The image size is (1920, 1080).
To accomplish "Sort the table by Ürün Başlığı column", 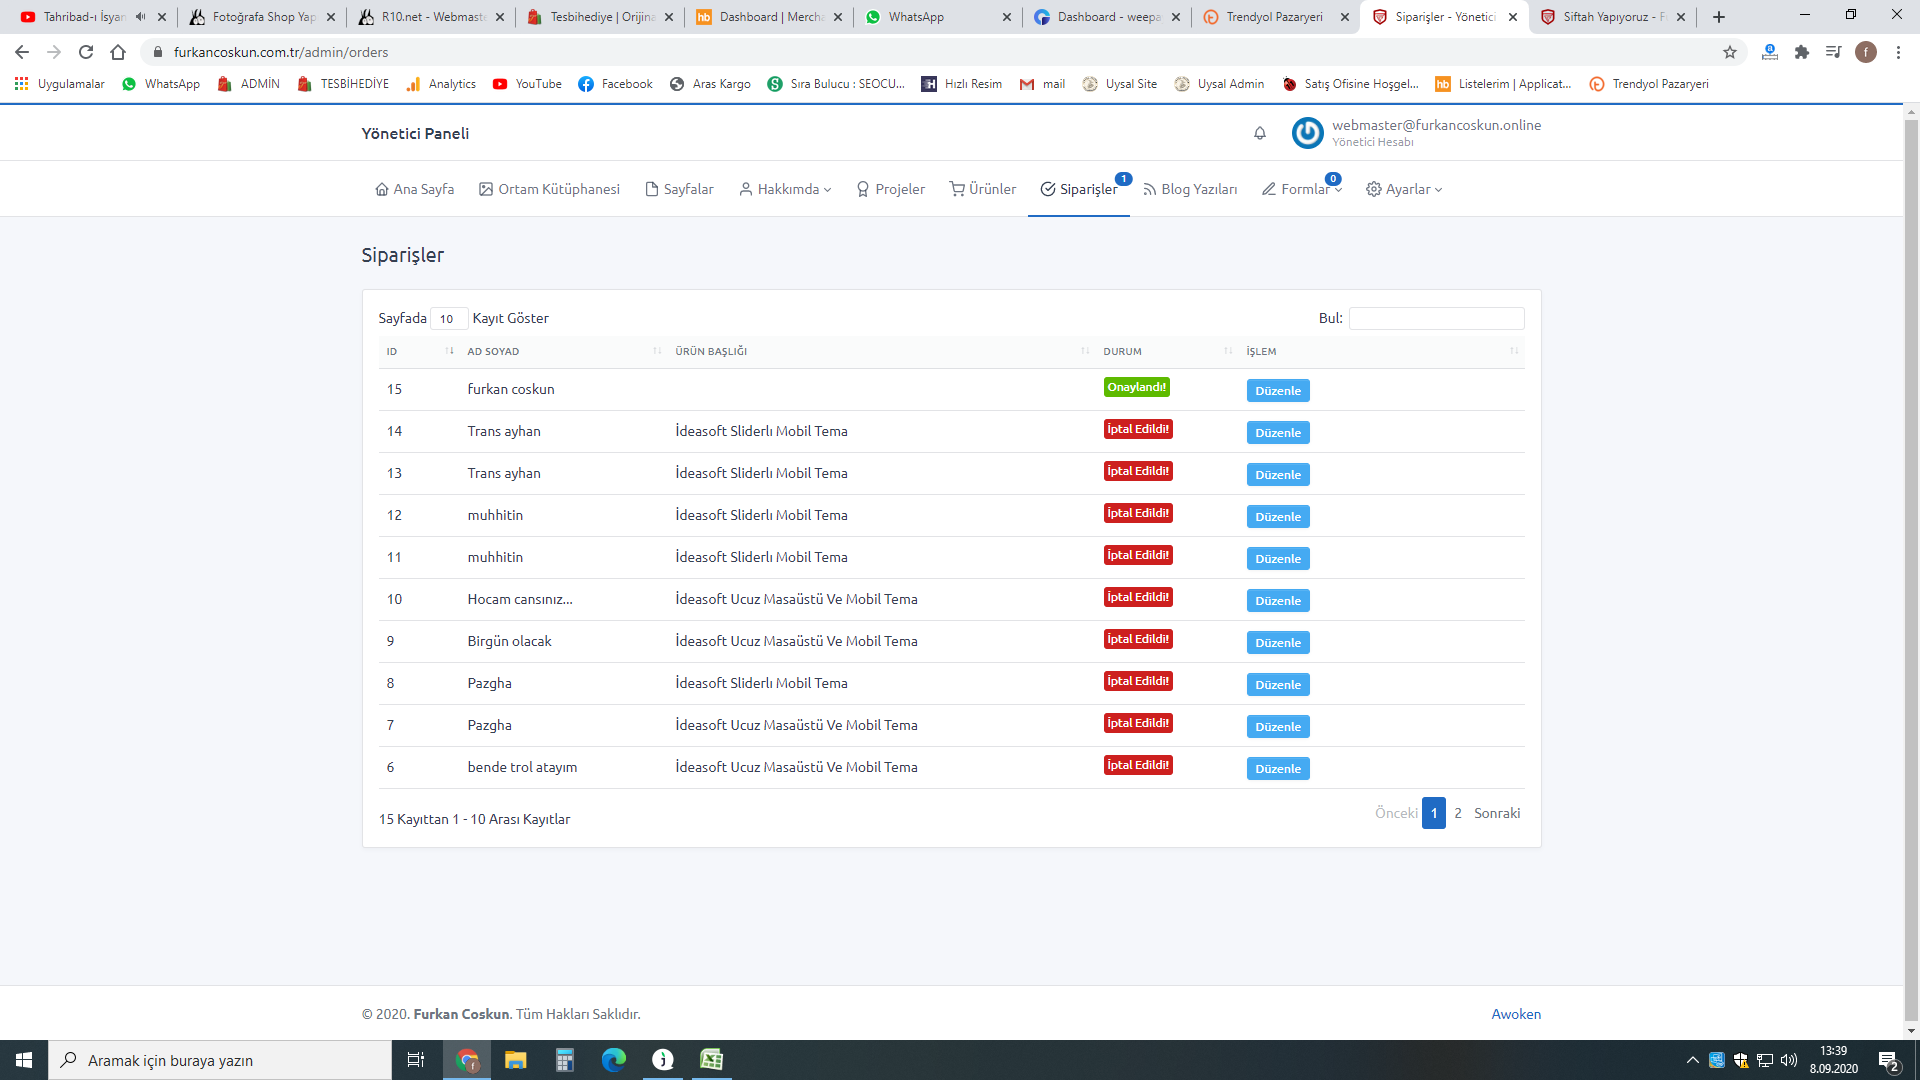I will coord(881,351).
